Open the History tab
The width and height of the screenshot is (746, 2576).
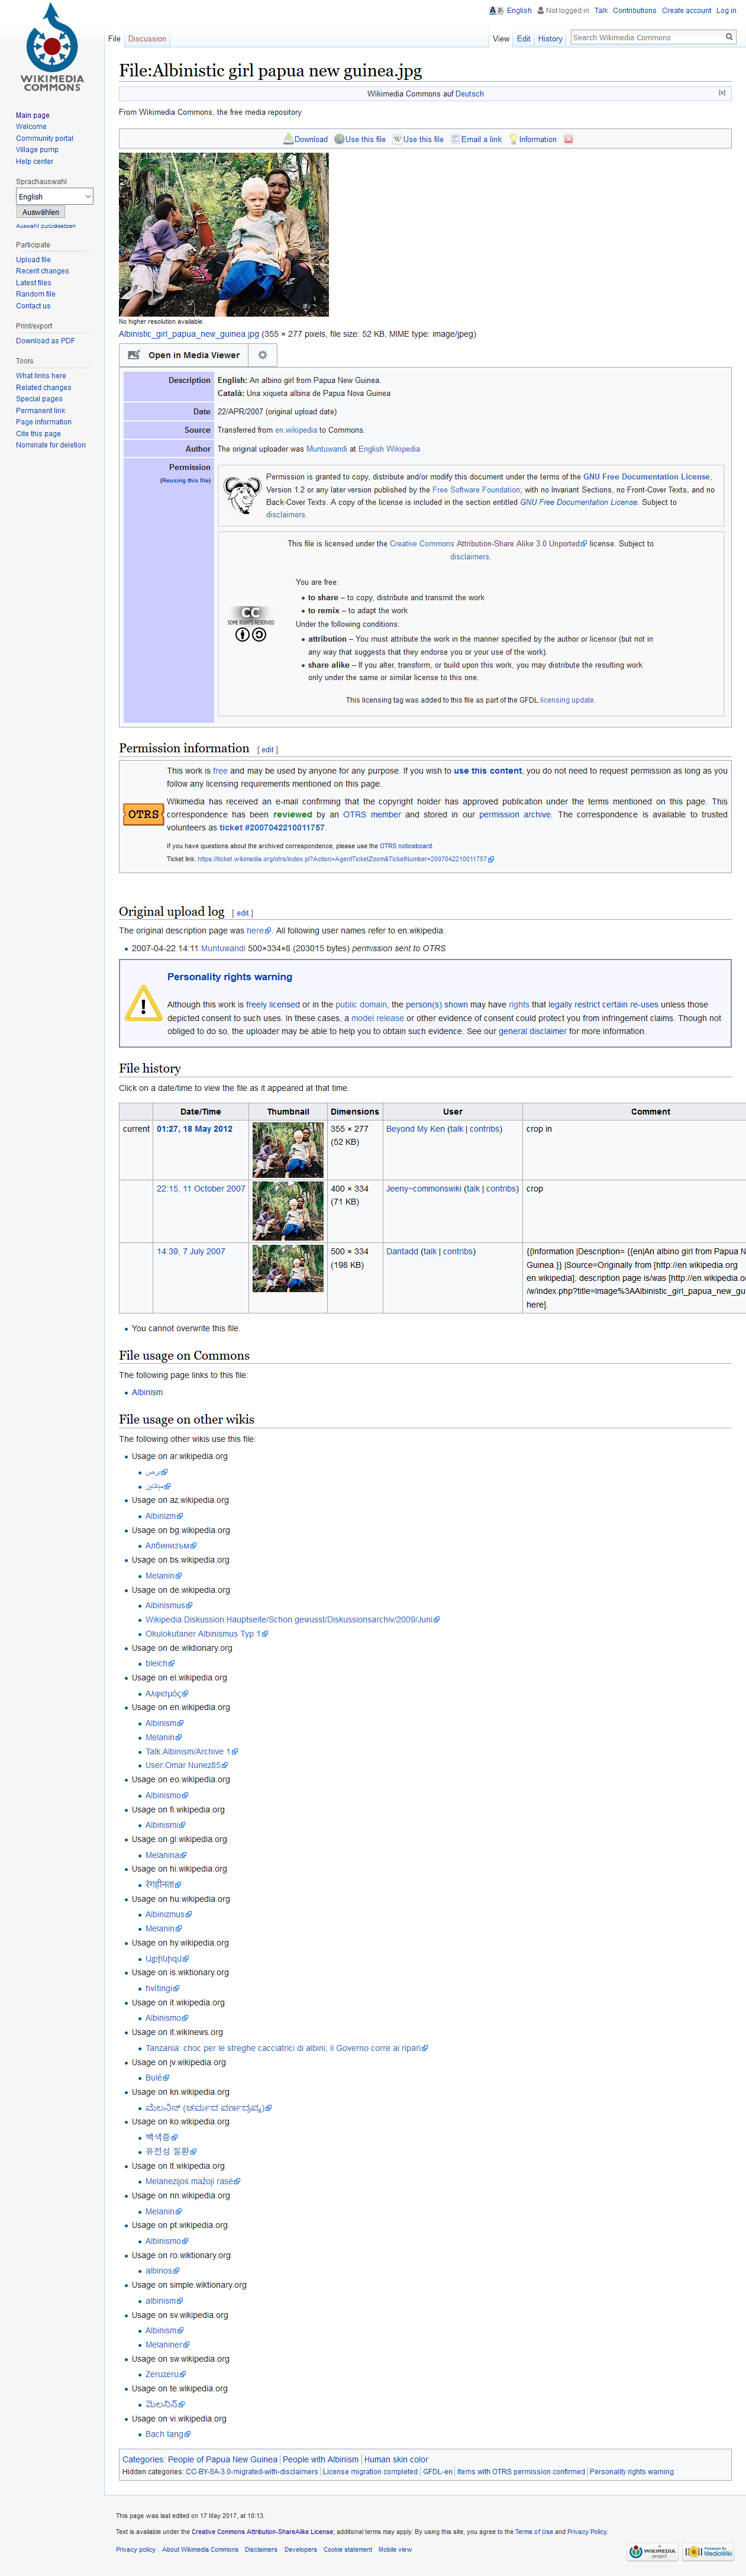pos(550,39)
